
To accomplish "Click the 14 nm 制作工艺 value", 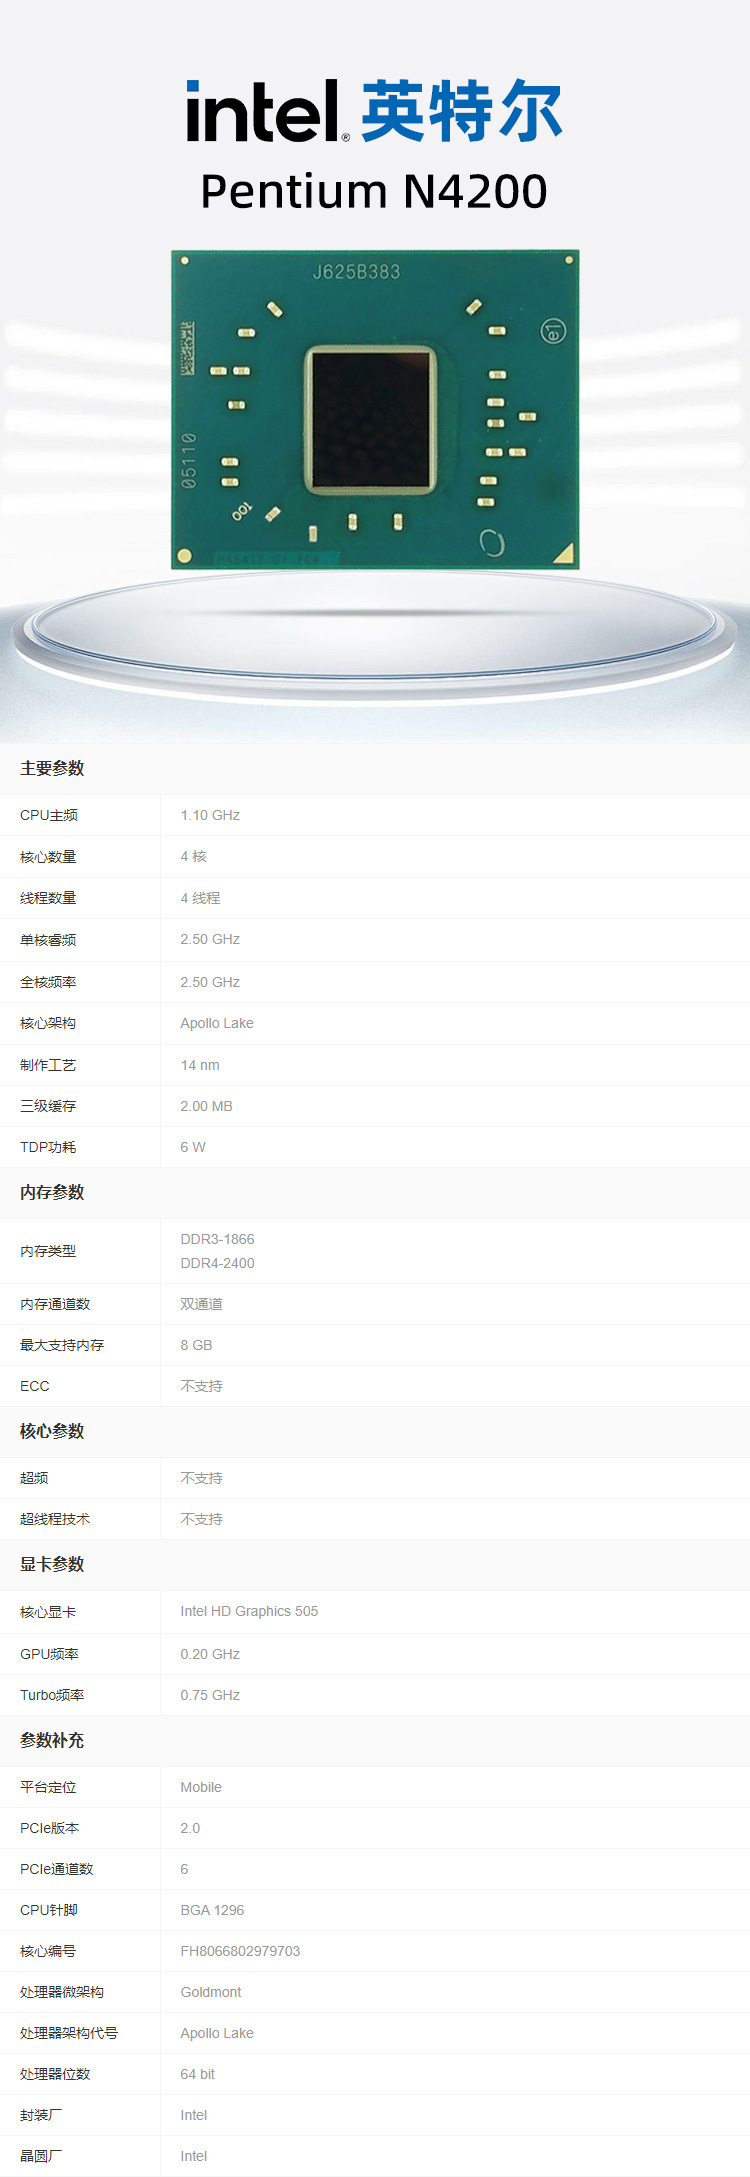I will click(x=200, y=1065).
